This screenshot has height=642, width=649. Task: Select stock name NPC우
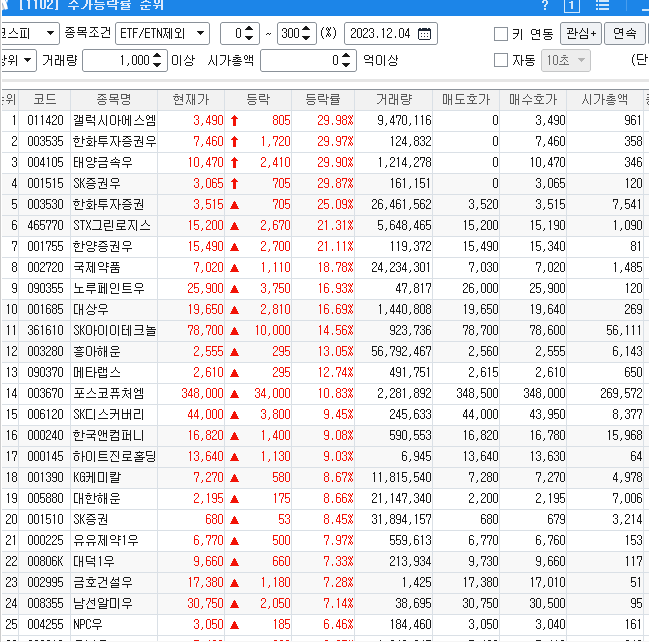pyautogui.click(x=88, y=625)
